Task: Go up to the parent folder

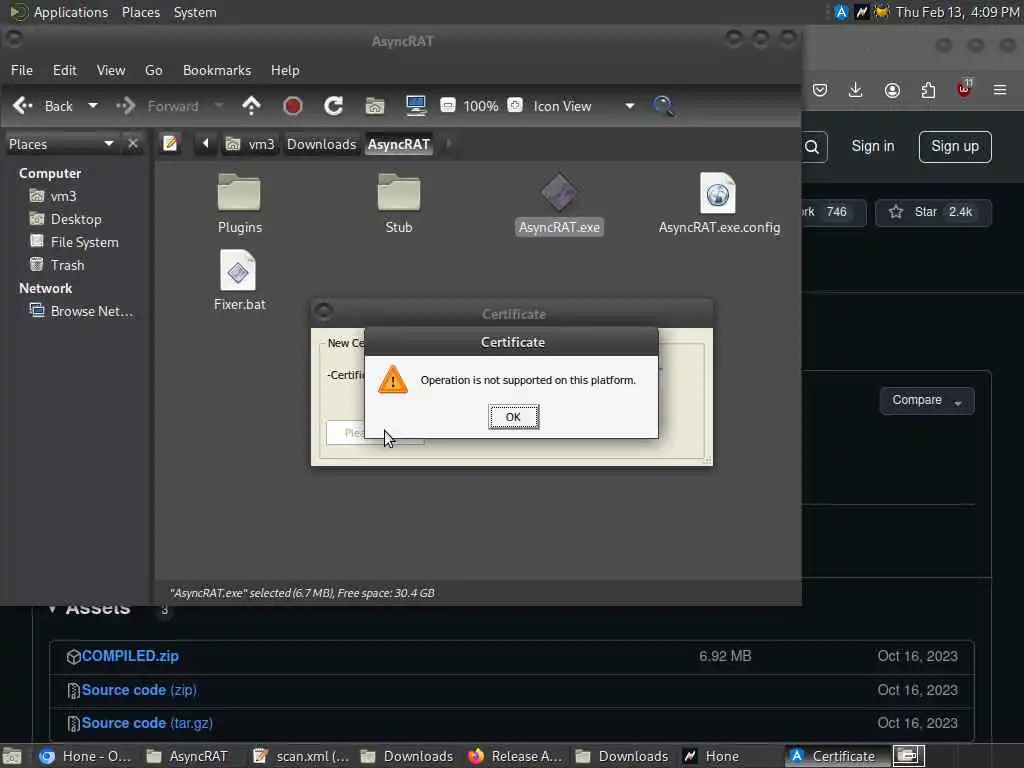Action: coord(251,106)
